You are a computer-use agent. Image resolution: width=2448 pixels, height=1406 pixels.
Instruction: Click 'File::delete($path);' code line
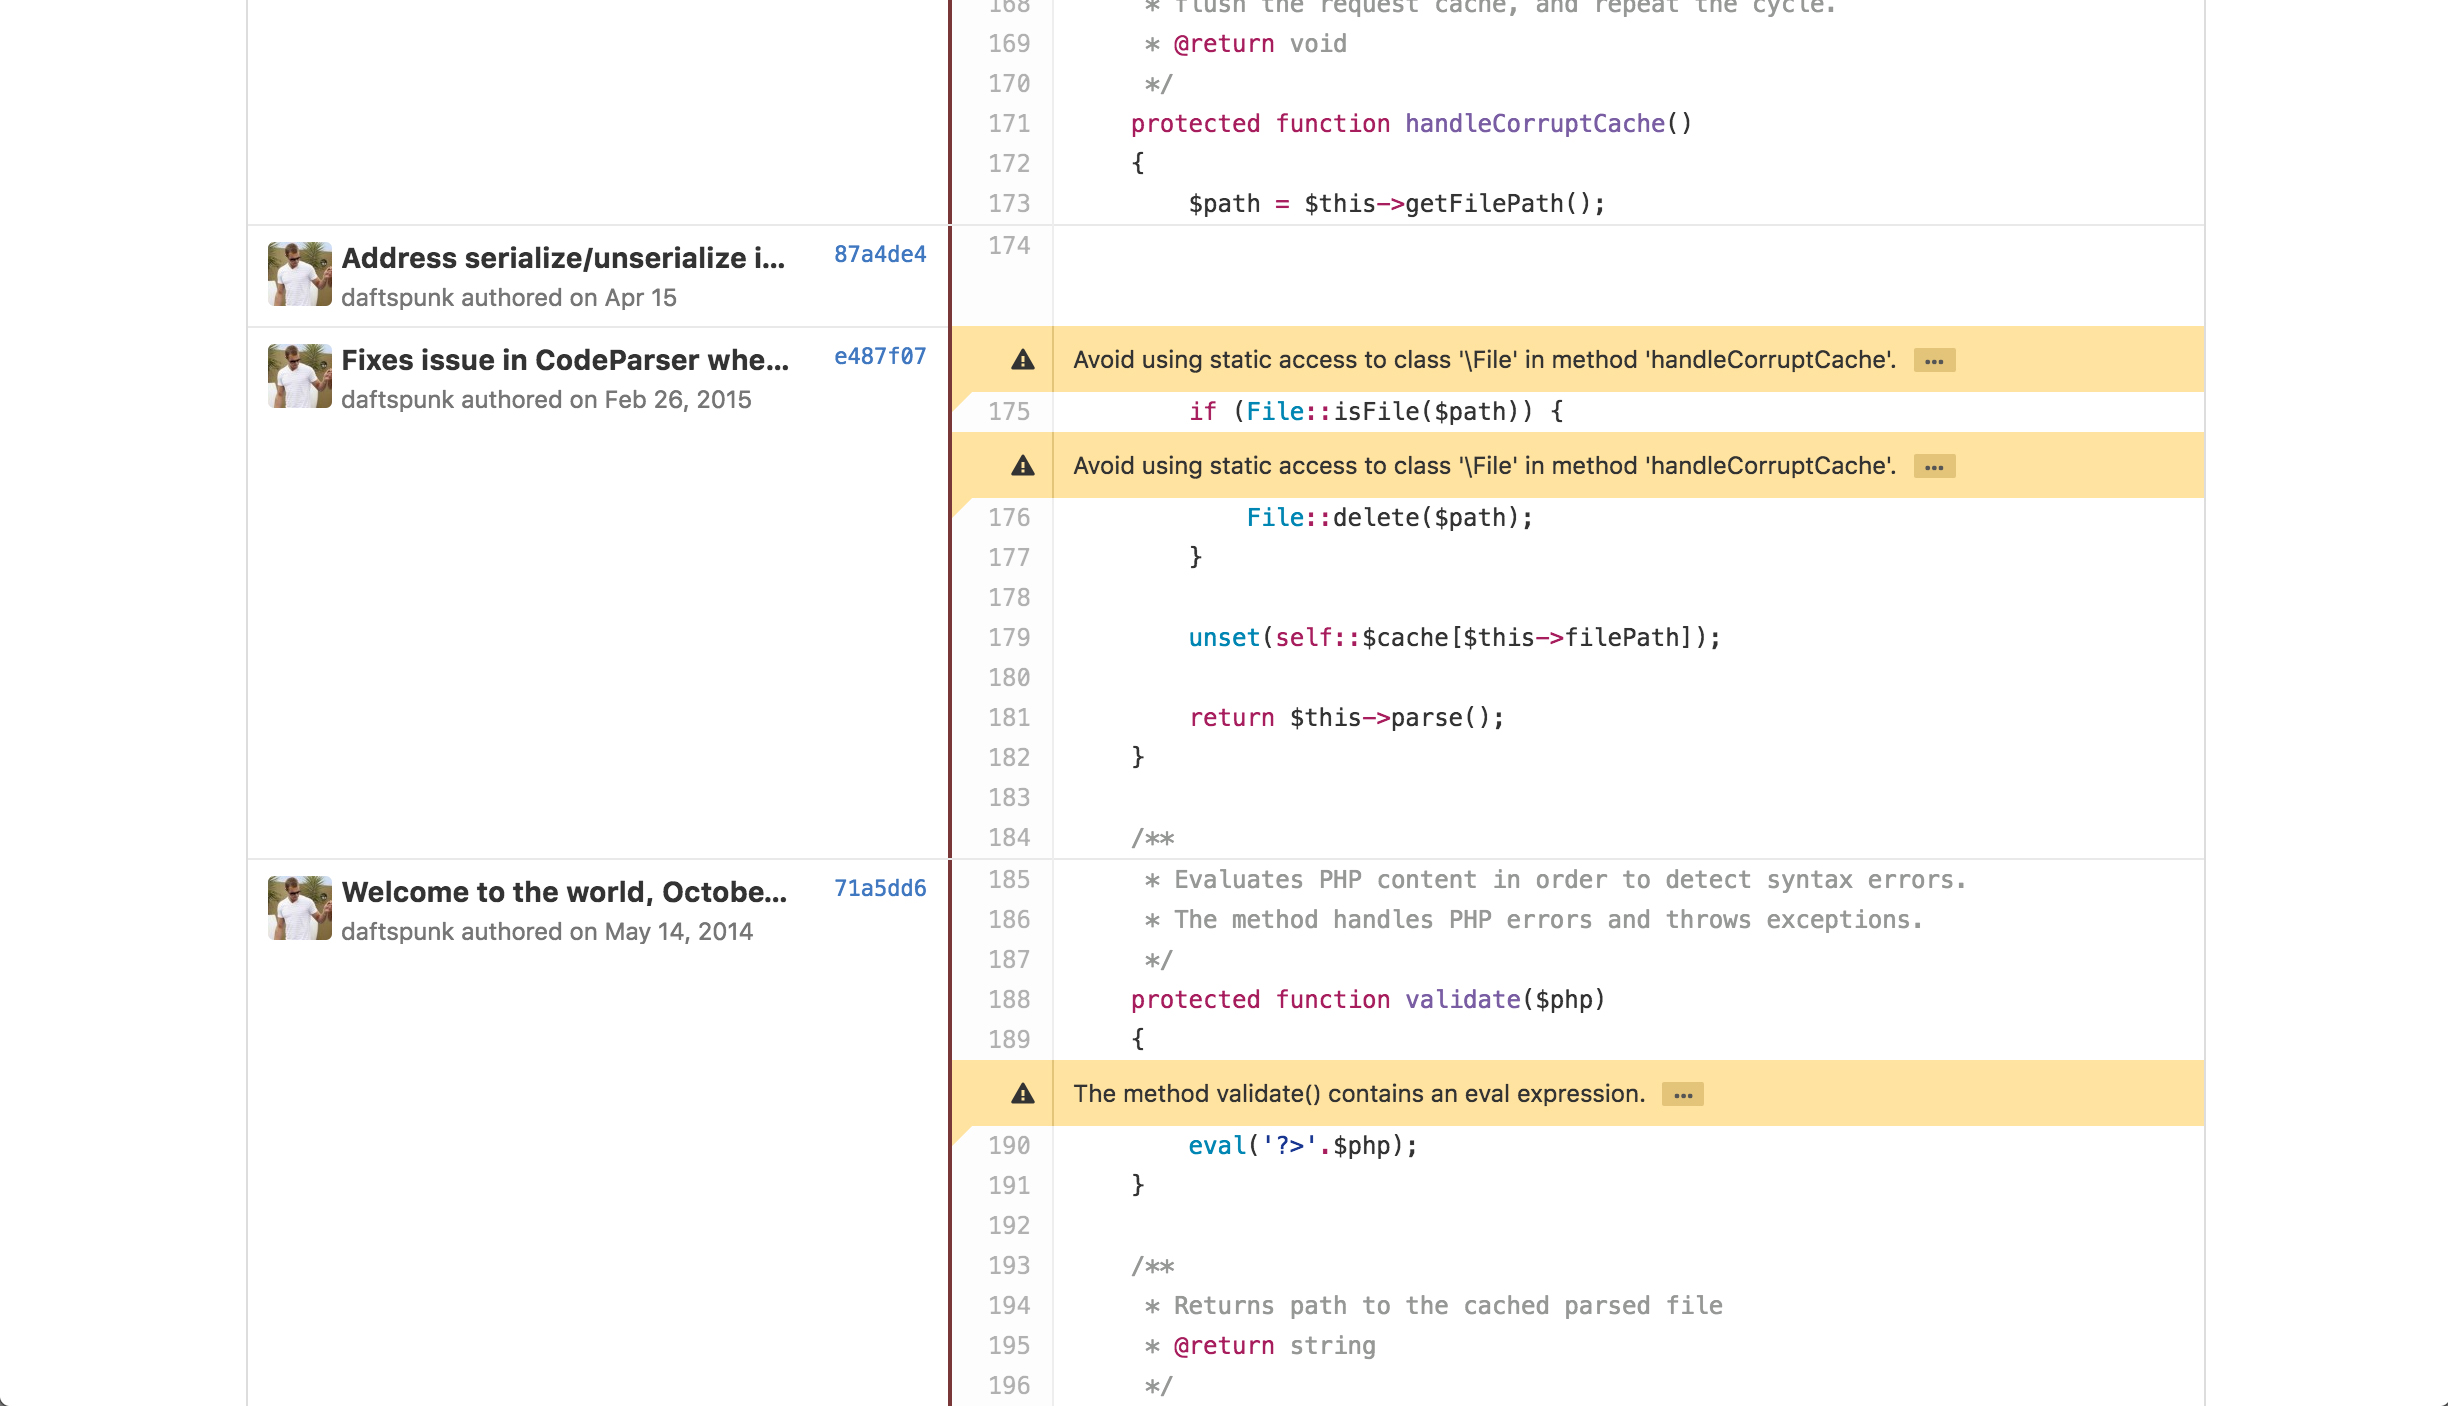point(1389,518)
